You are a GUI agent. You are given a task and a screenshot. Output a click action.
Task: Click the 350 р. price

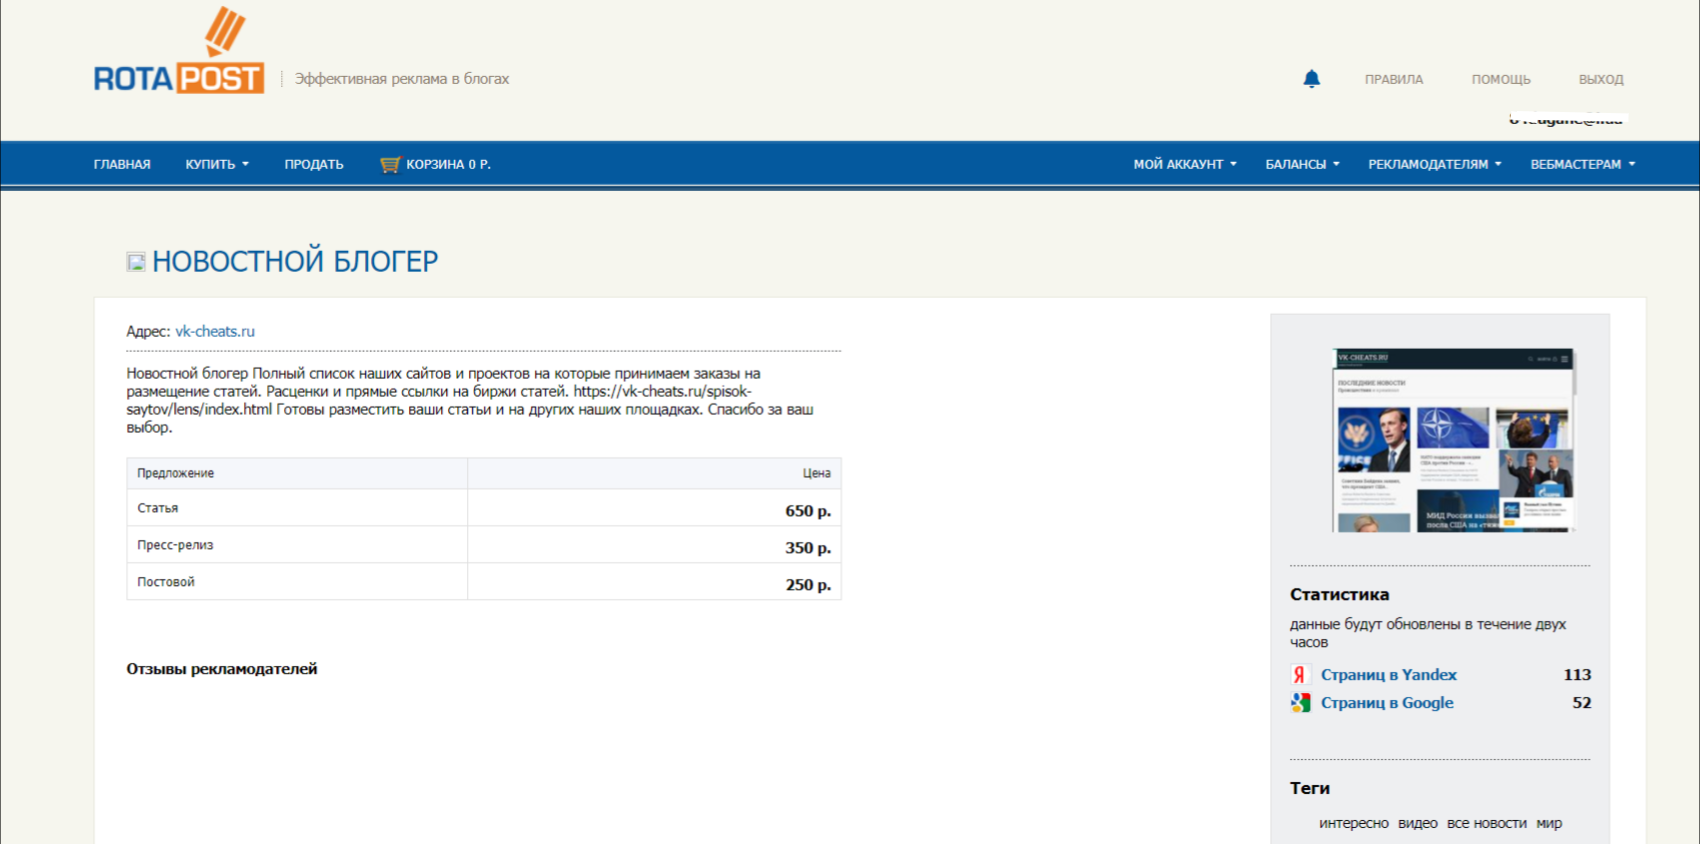pyautogui.click(x=808, y=548)
